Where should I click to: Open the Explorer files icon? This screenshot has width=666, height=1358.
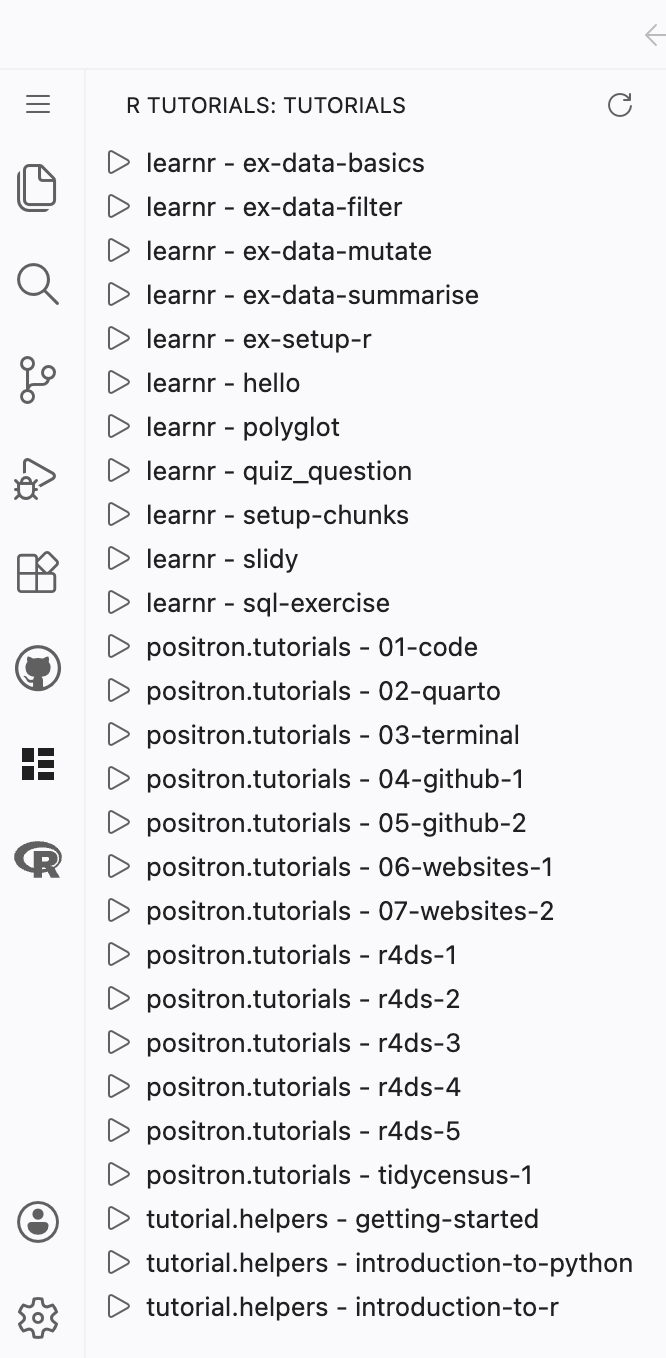(x=38, y=188)
